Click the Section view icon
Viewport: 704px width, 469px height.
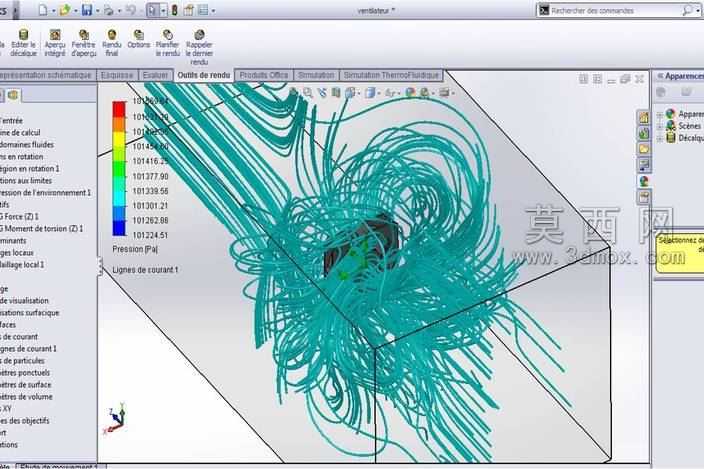click(x=336, y=93)
